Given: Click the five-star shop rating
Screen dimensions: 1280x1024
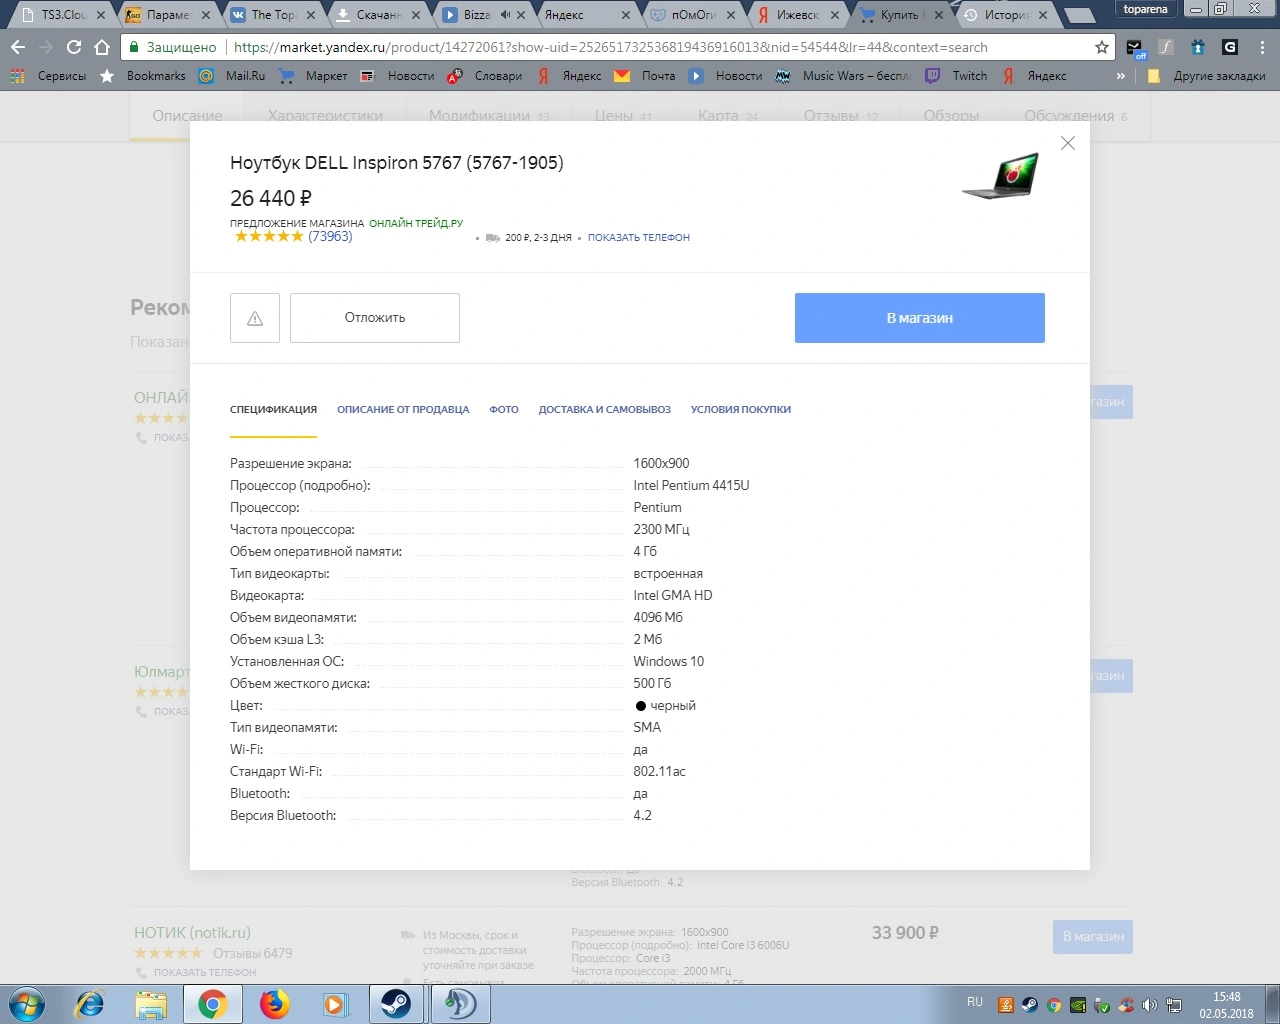Looking at the screenshot, I should (x=269, y=236).
